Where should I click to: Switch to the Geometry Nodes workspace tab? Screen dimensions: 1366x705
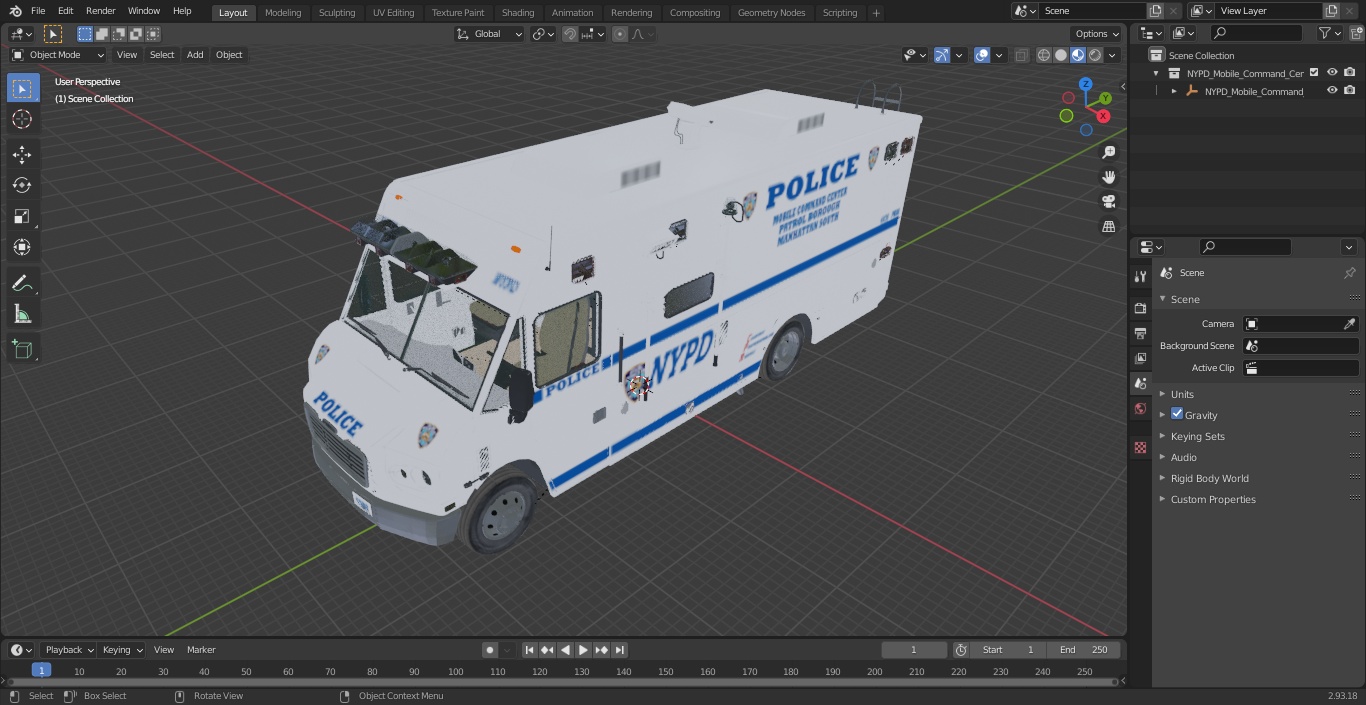coord(771,13)
